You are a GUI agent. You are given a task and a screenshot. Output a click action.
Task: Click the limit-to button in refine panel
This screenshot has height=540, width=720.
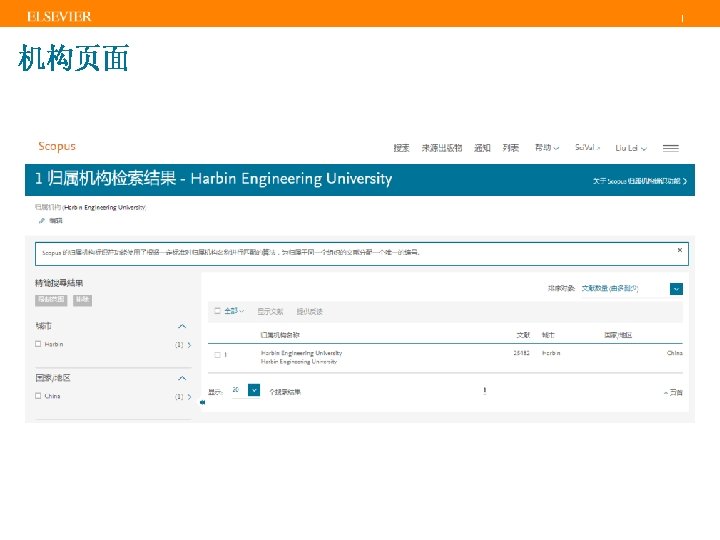pos(51,300)
